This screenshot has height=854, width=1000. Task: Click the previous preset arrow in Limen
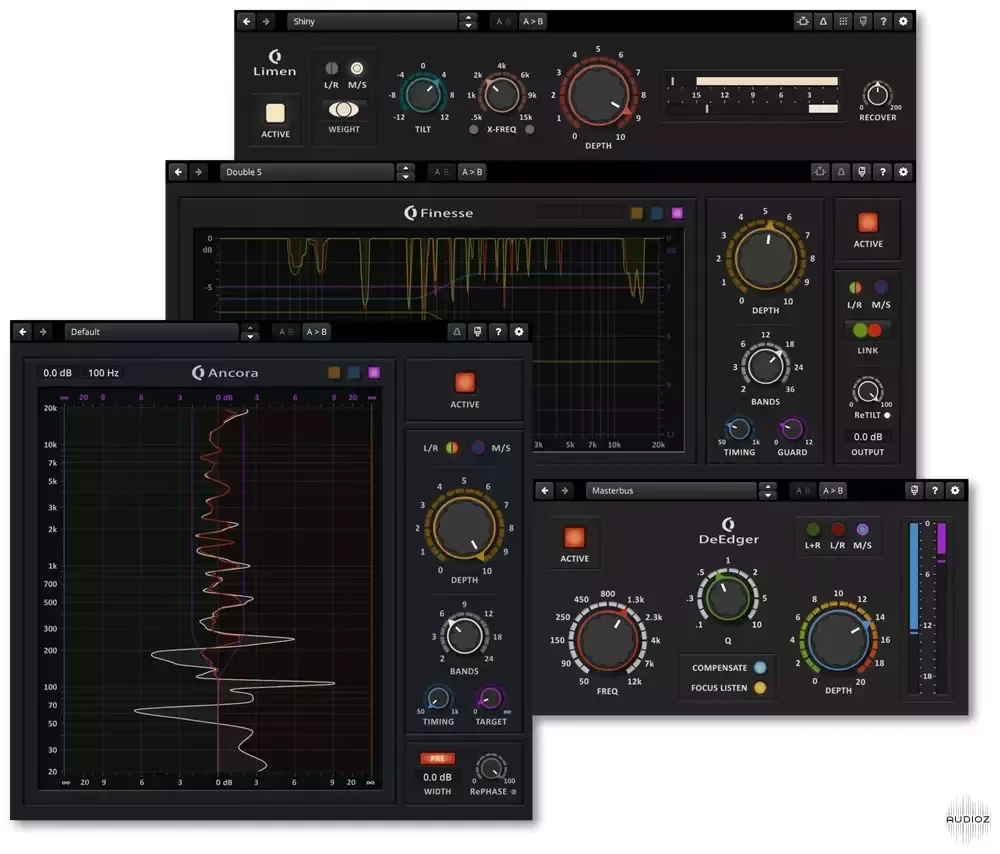[x=246, y=21]
